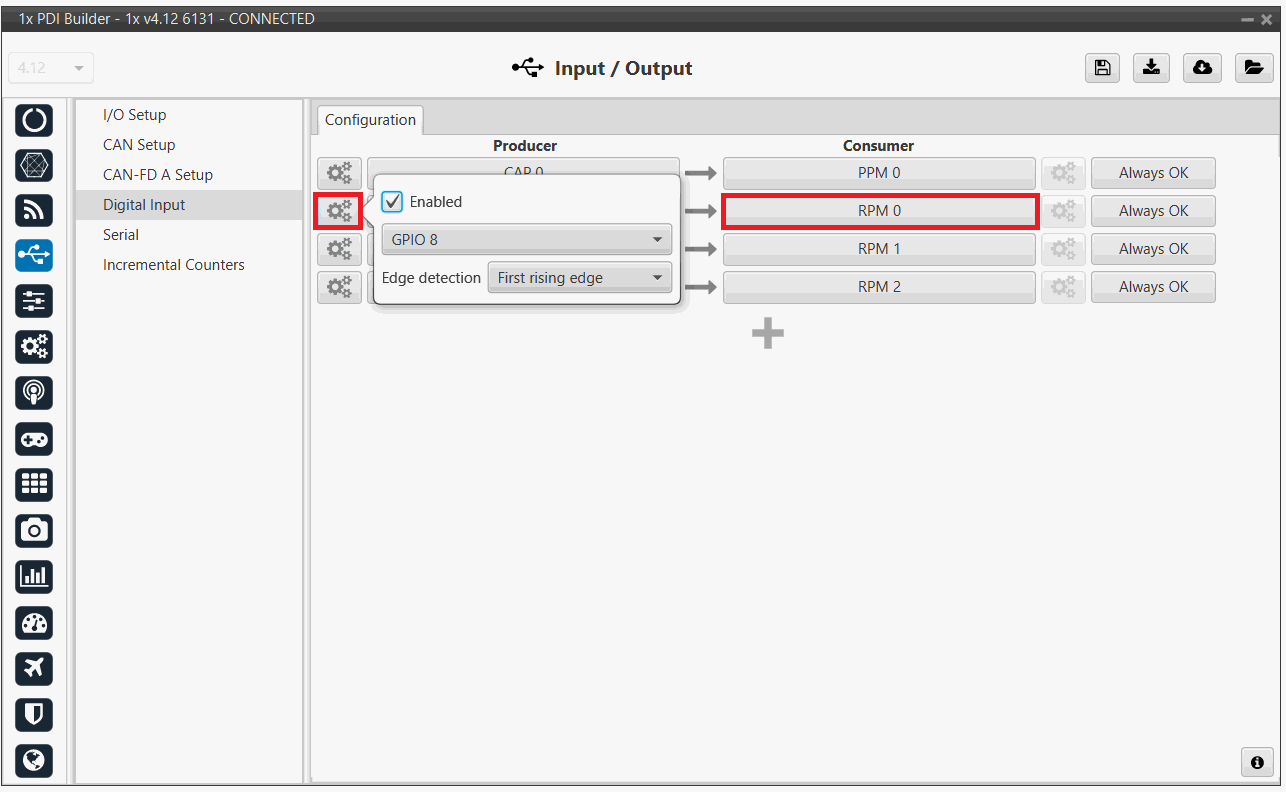Click the camera sidebar icon
Viewport: 1286px width, 792px height.
pyautogui.click(x=35, y=530)
